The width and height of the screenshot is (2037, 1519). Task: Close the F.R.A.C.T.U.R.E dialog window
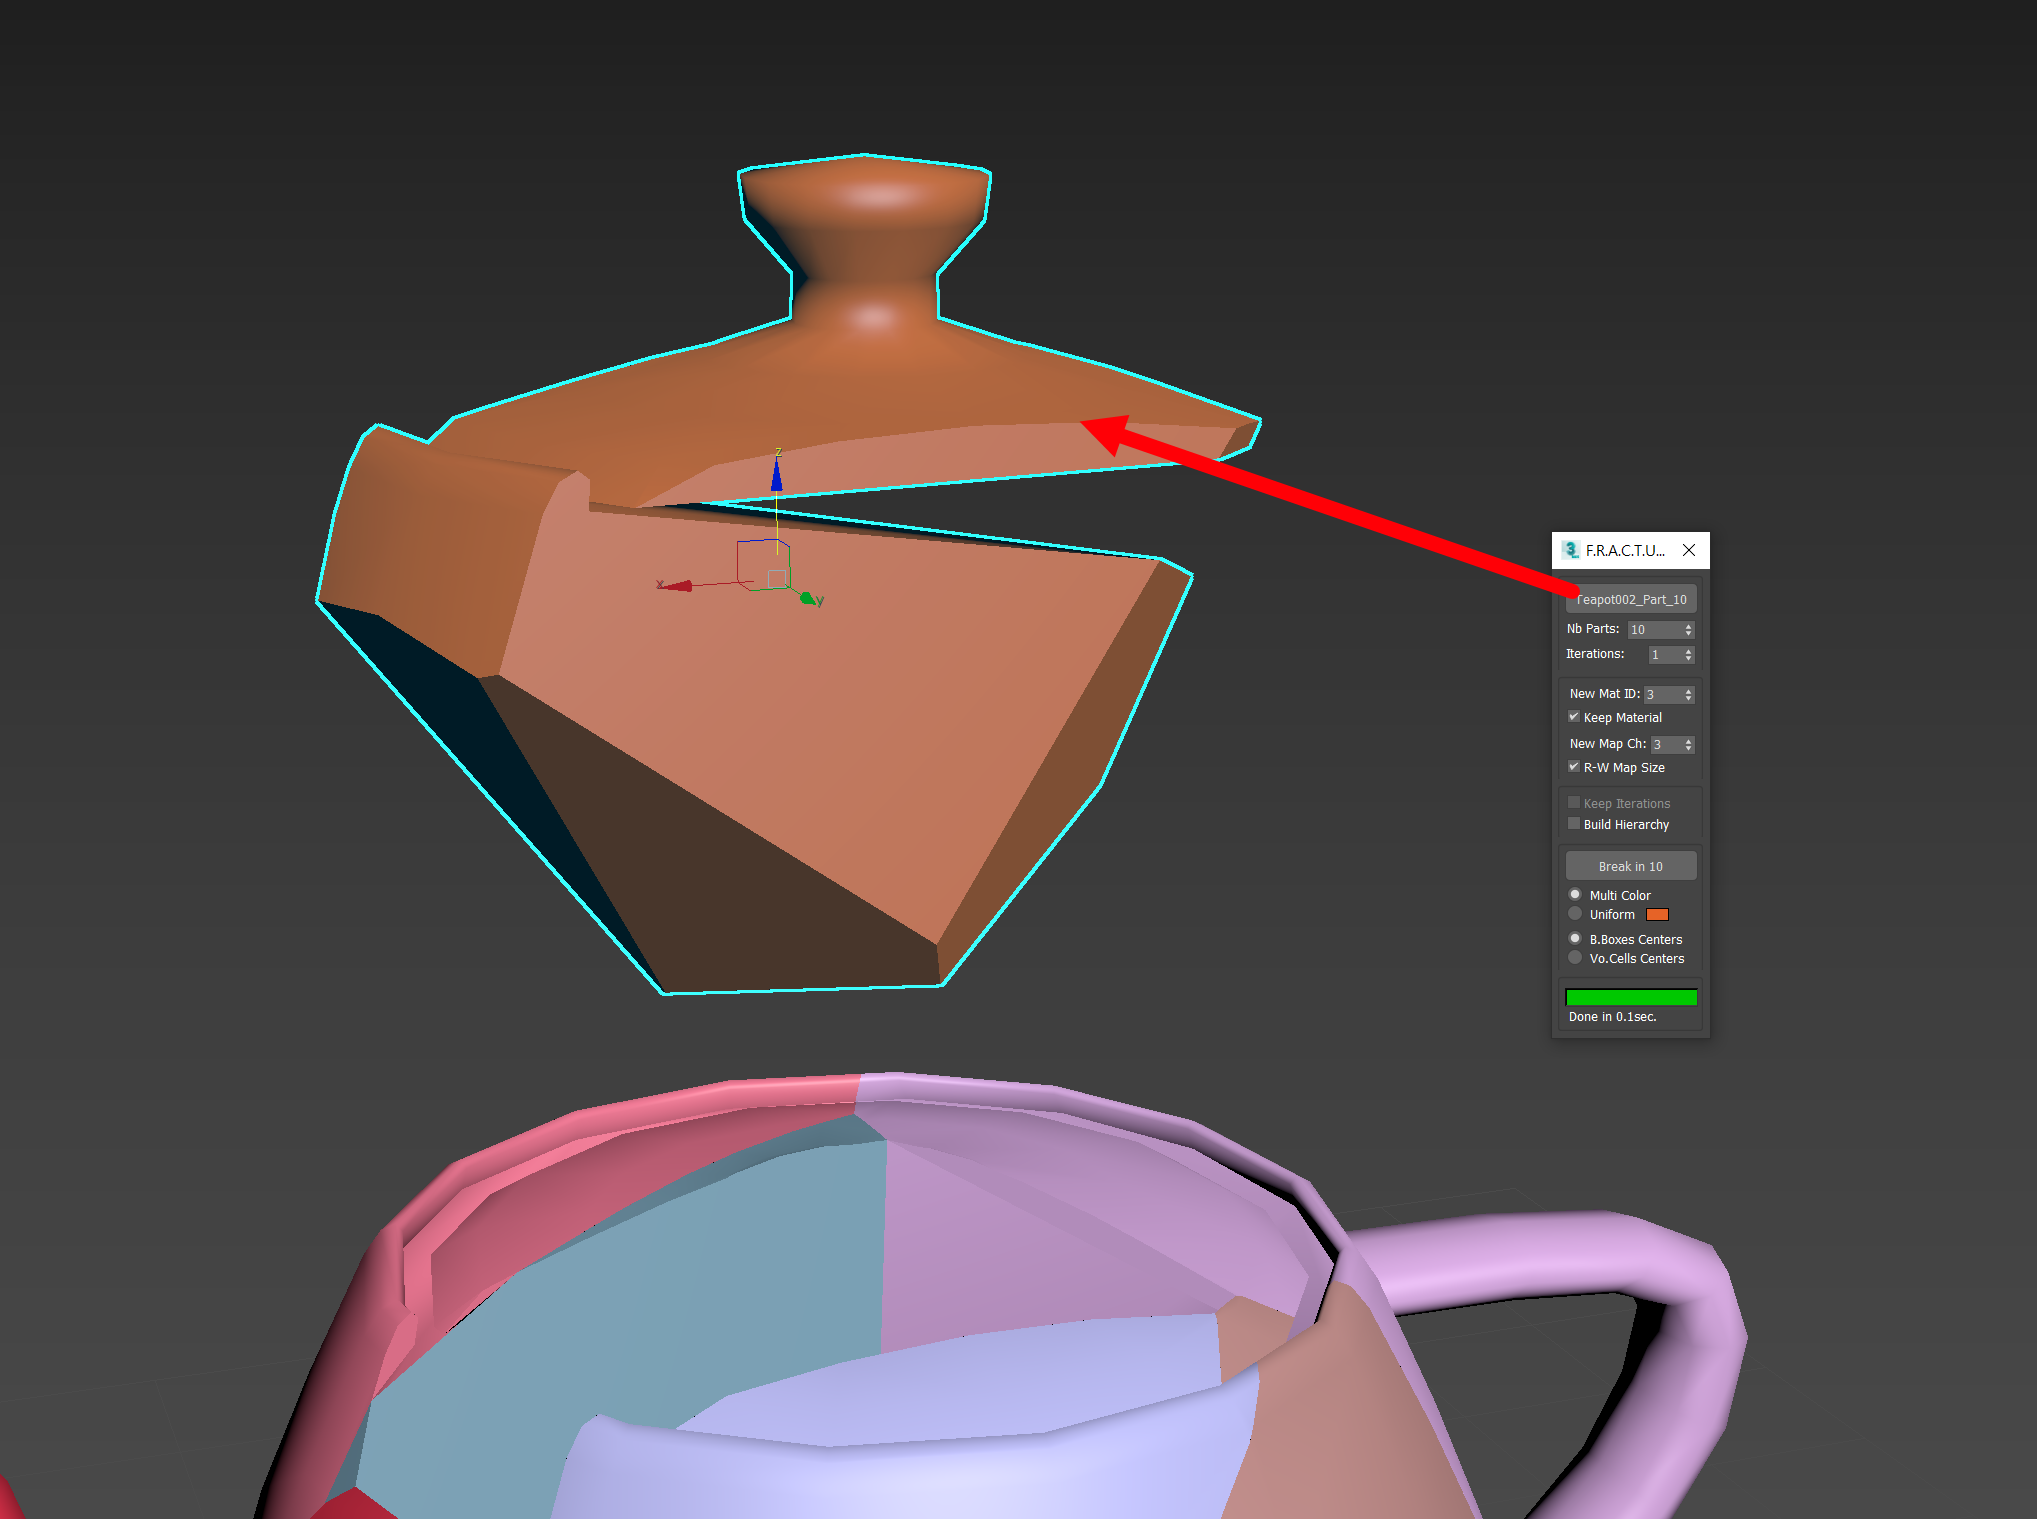[1689, 550]
